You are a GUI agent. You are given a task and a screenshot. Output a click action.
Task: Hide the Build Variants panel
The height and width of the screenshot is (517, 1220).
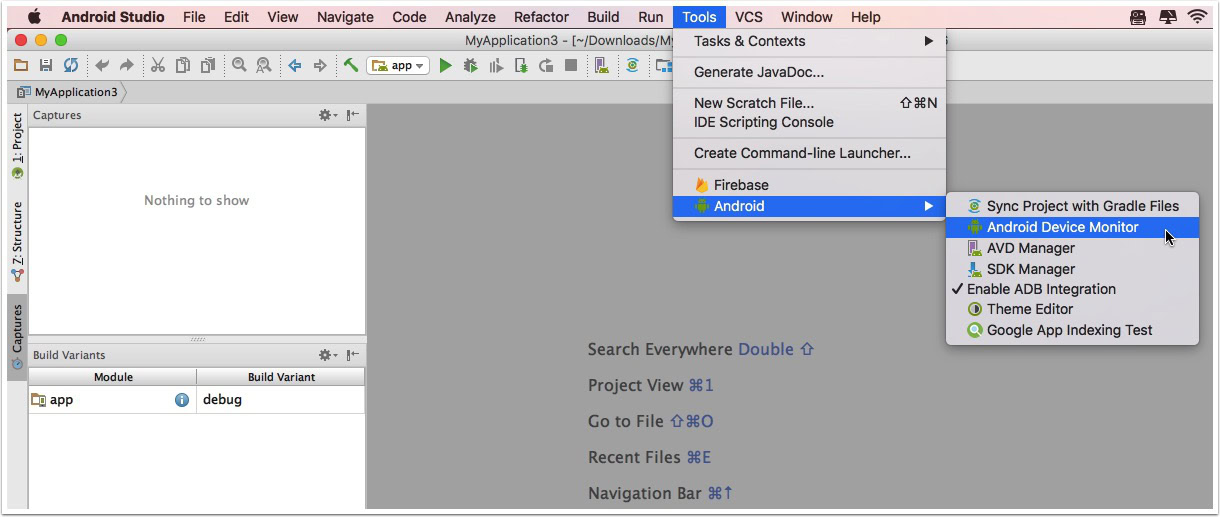pyautogui.click(x=353, y=355)
